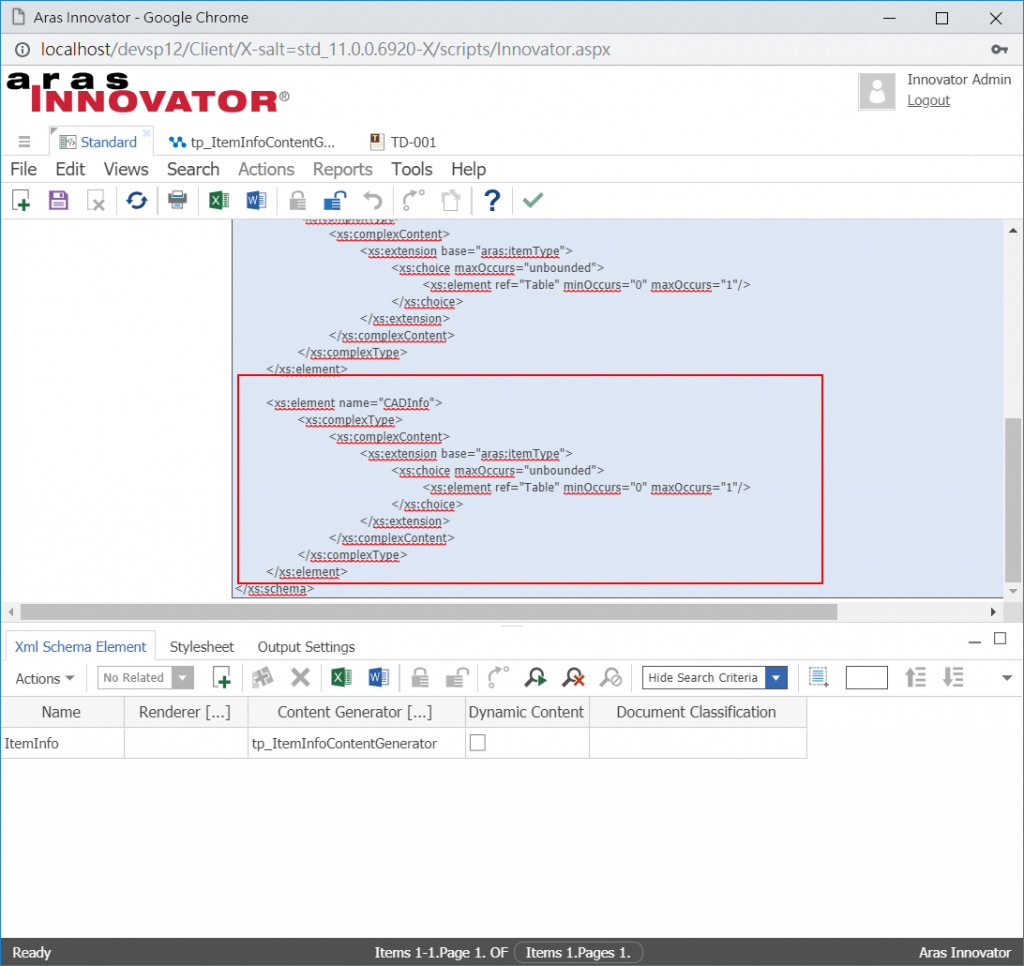1024x966 pixels.
Task: Run search with the binoculars arrow icon
Action: tap(536, 677)
